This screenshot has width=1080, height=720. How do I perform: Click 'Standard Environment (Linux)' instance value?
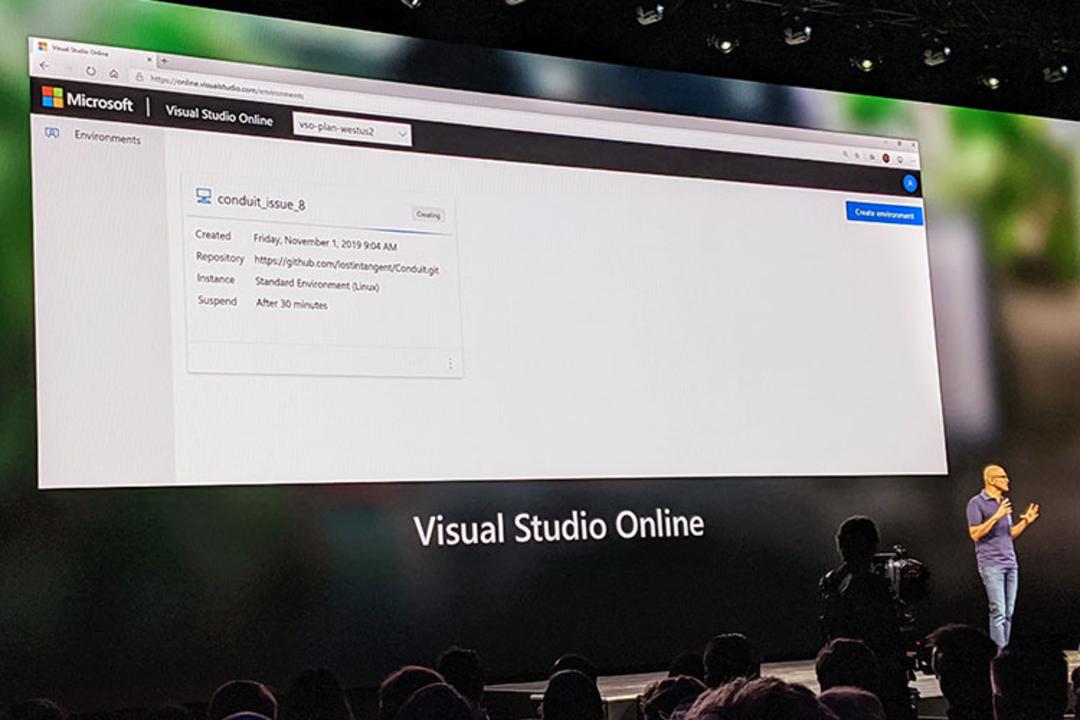tap(317, 284)
